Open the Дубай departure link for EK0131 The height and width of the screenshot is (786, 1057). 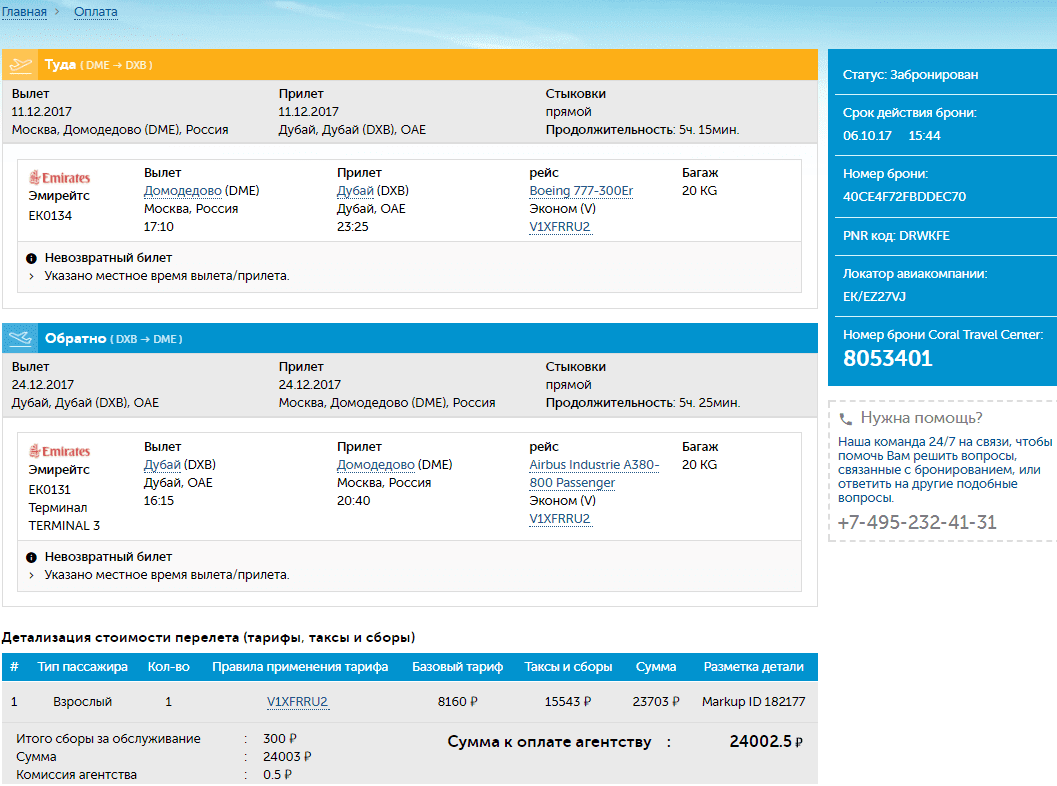click(x=162, y=464)
